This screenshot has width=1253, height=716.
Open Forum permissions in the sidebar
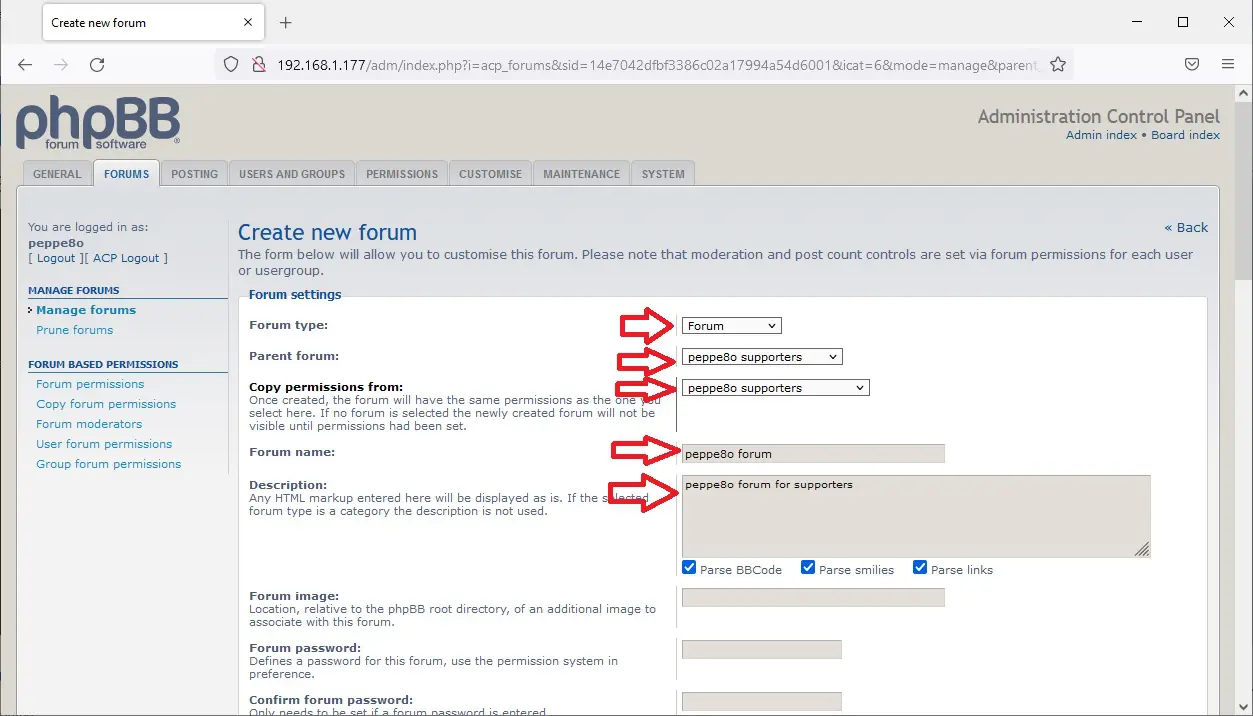(90, 384)
